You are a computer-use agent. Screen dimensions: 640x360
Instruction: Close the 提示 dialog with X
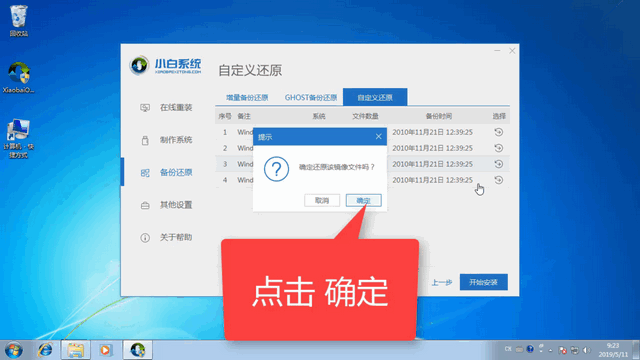pos(378,137)
